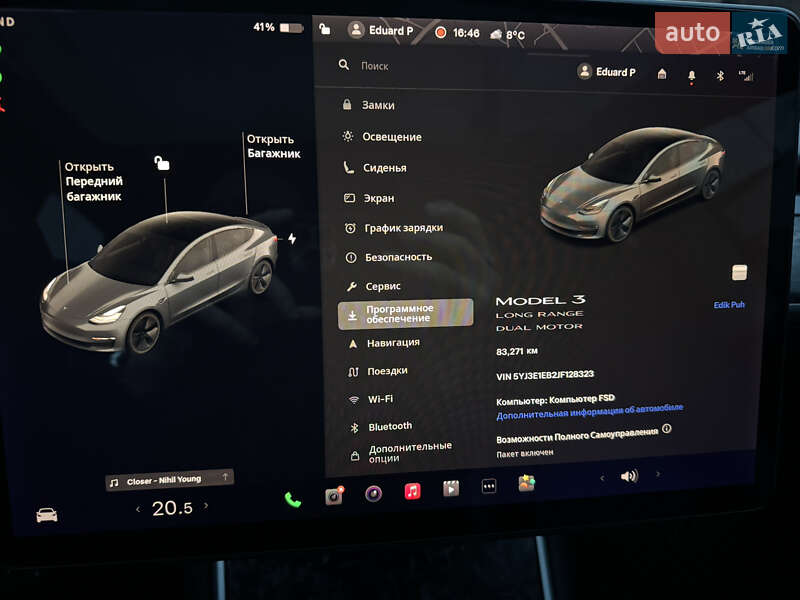800x600 pixels.
Task: Tap the 16:46 clock
Action: pos(466,33)
